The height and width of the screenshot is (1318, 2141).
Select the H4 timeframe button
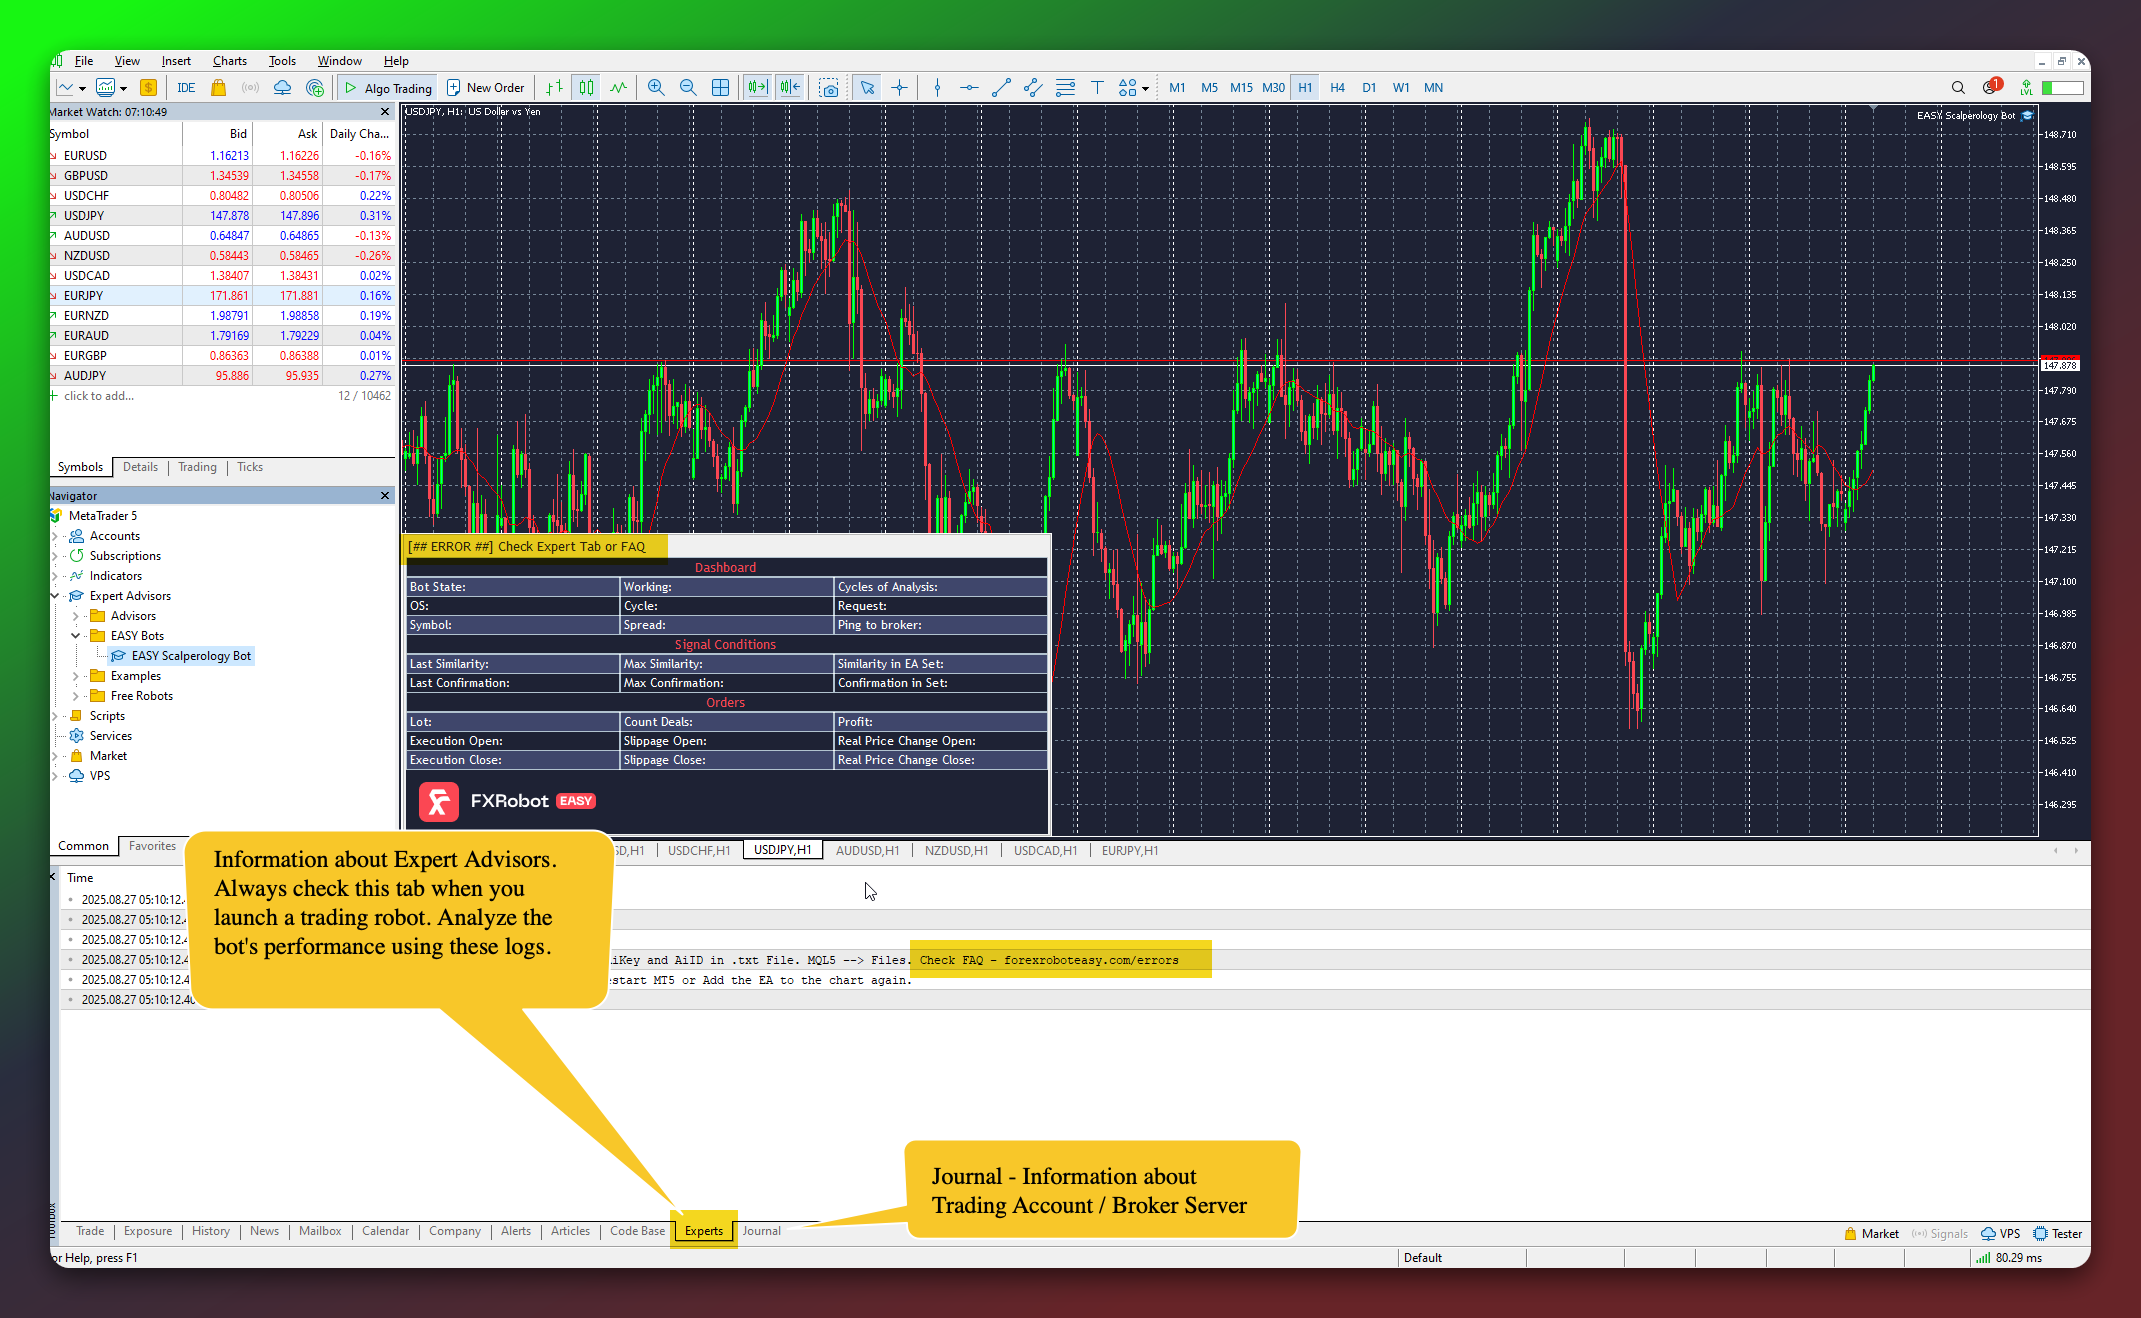(1337, 88)
